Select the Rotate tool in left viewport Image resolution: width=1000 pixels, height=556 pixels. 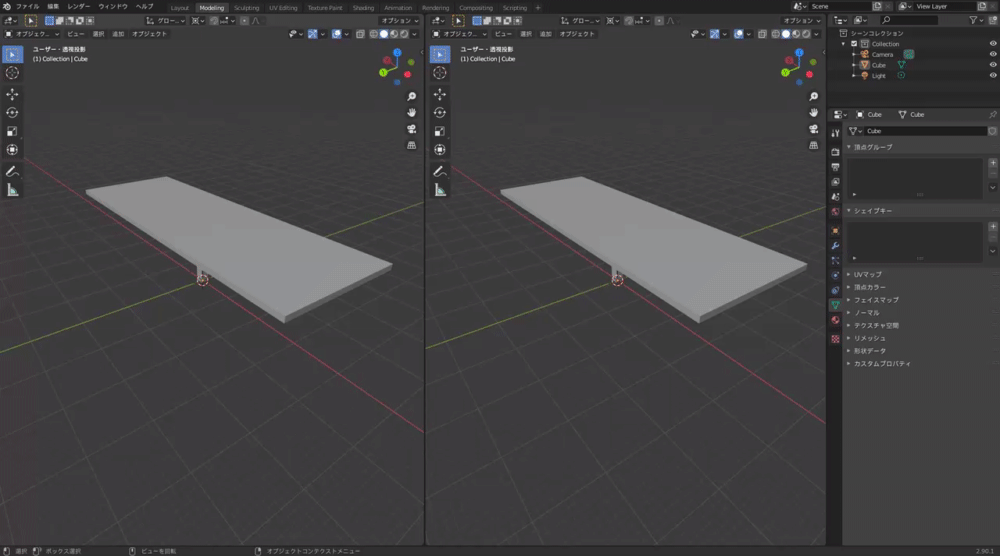click(x=12, y=113)
